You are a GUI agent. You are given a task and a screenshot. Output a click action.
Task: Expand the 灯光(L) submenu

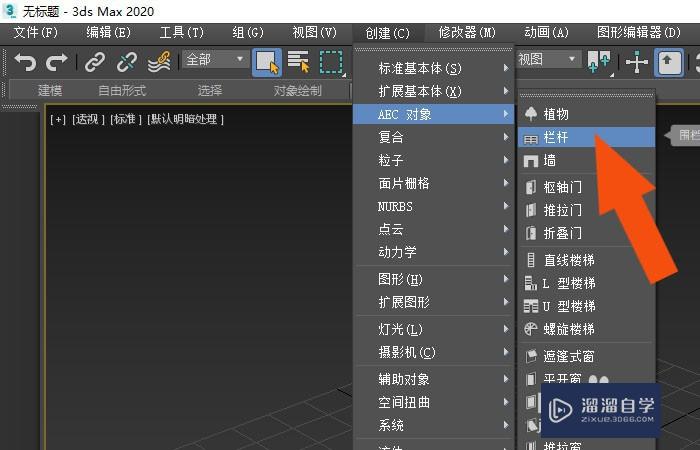tap(433, 329)
